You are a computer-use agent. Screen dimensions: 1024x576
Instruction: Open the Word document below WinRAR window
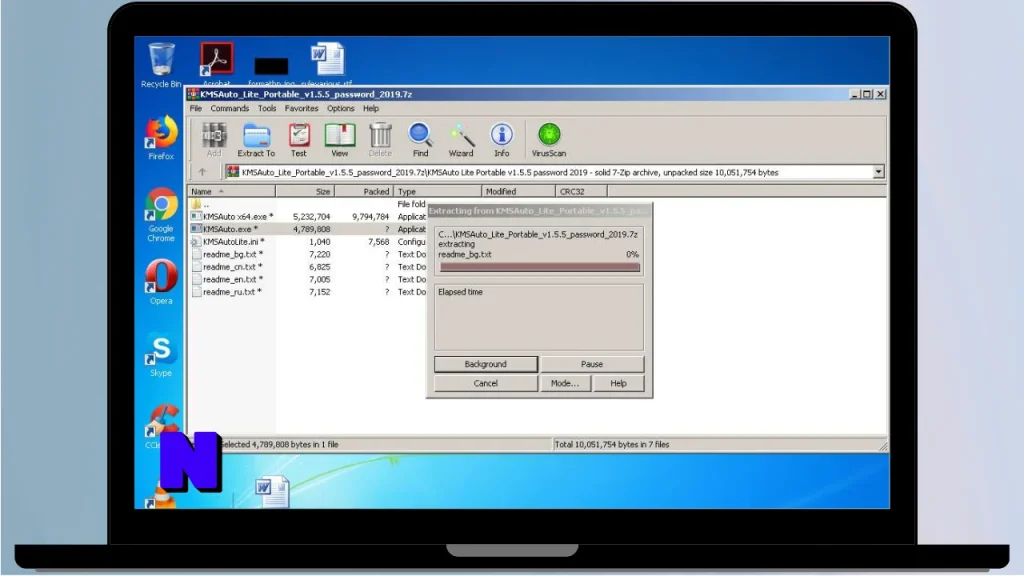(271, 491)
